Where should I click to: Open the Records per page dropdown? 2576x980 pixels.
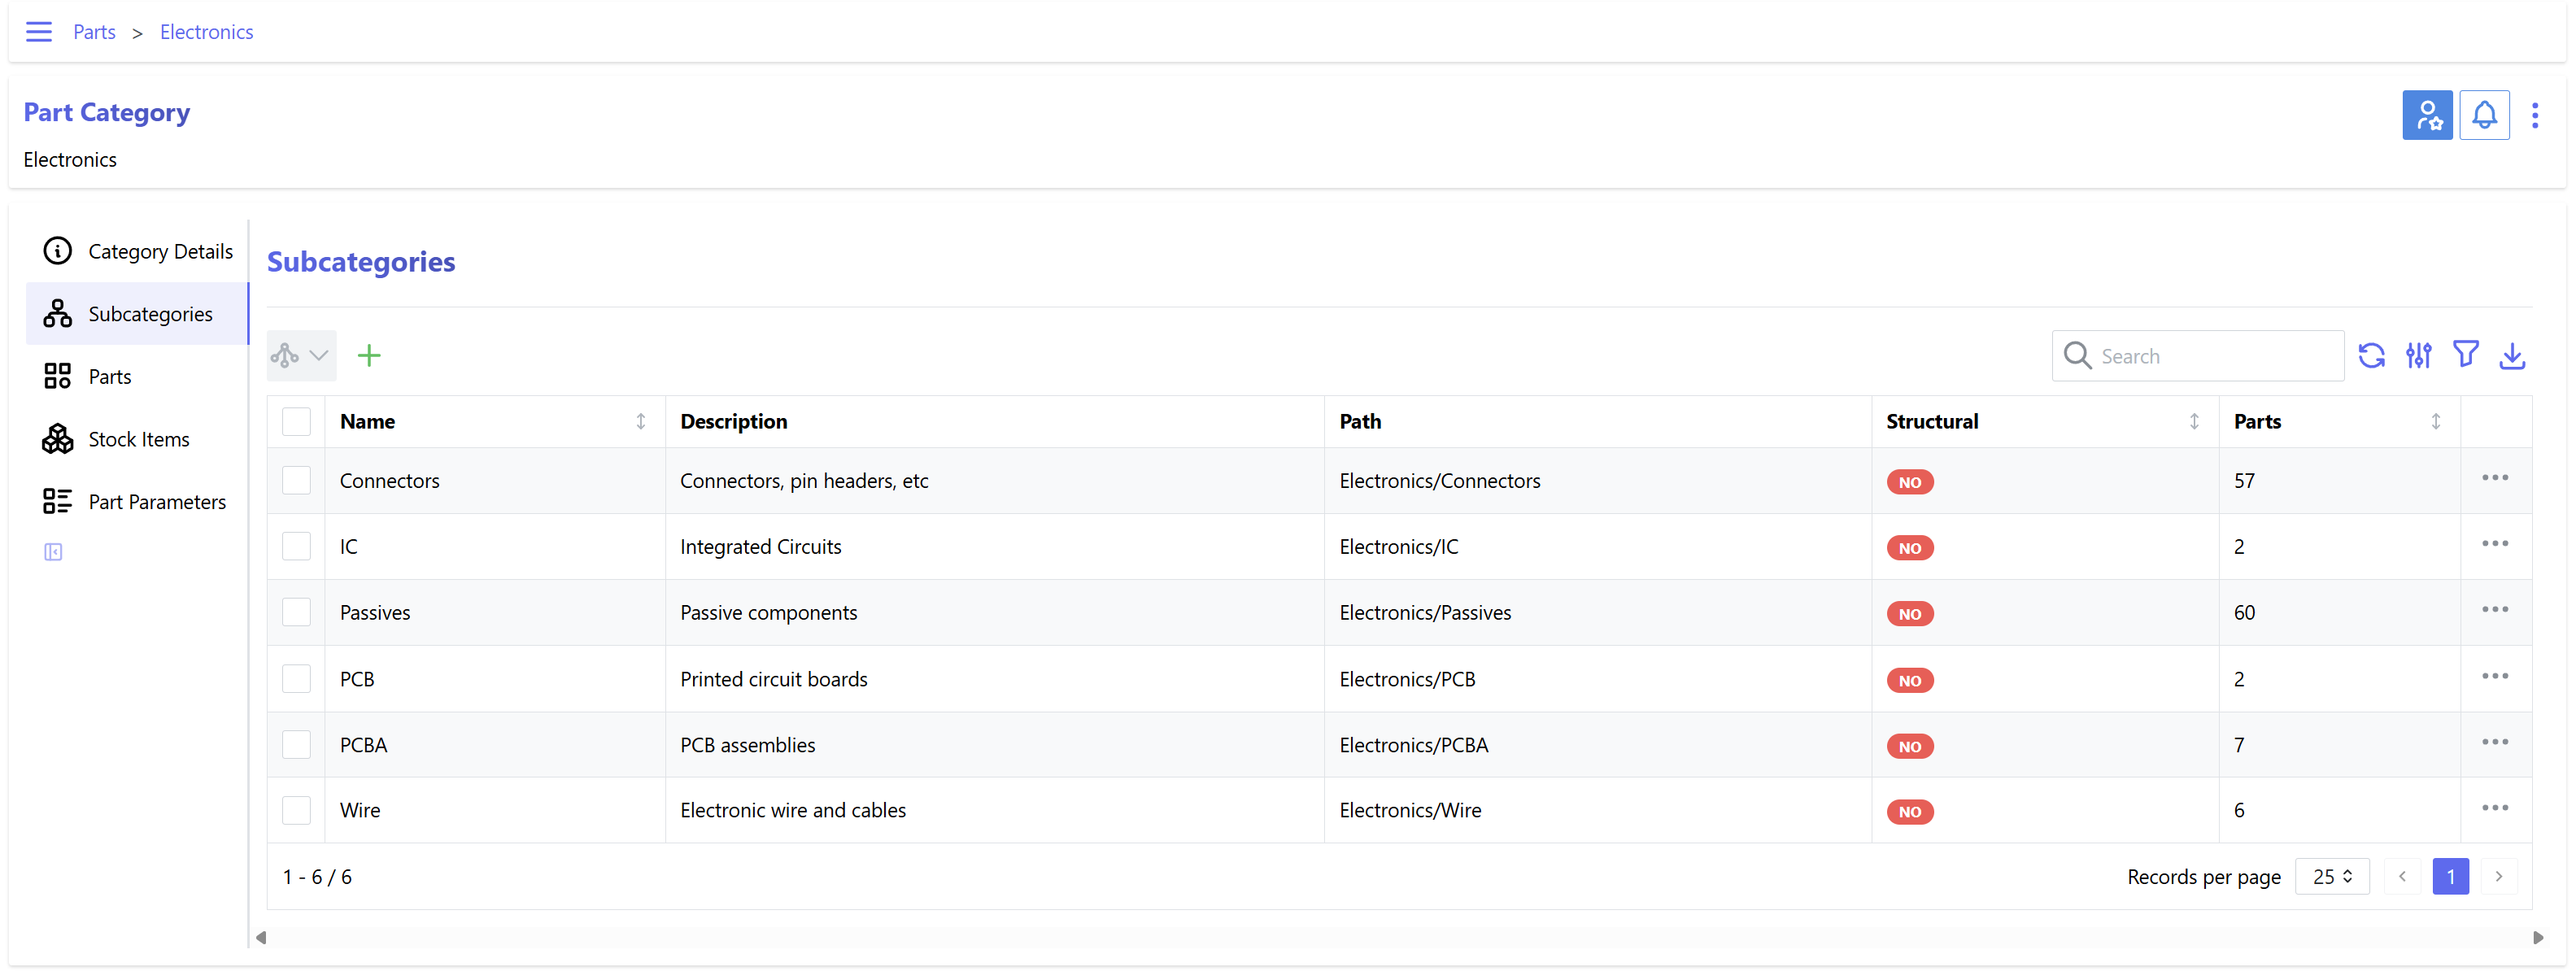[x=2331, y=877]
